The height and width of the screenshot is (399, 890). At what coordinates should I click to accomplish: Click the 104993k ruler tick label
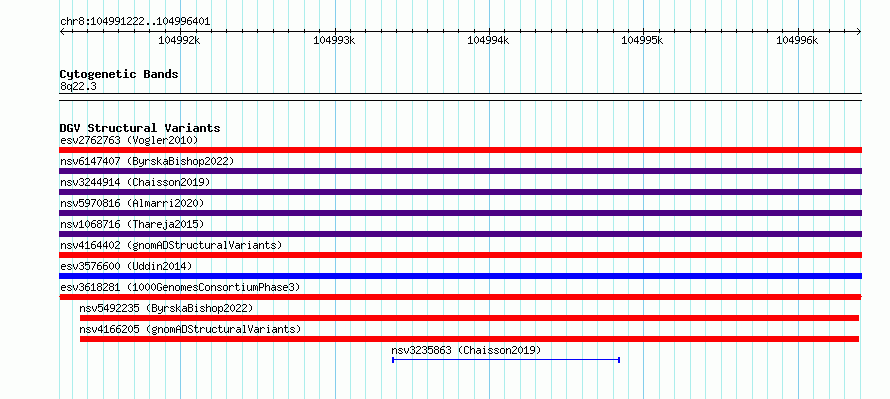click(334, 40)
